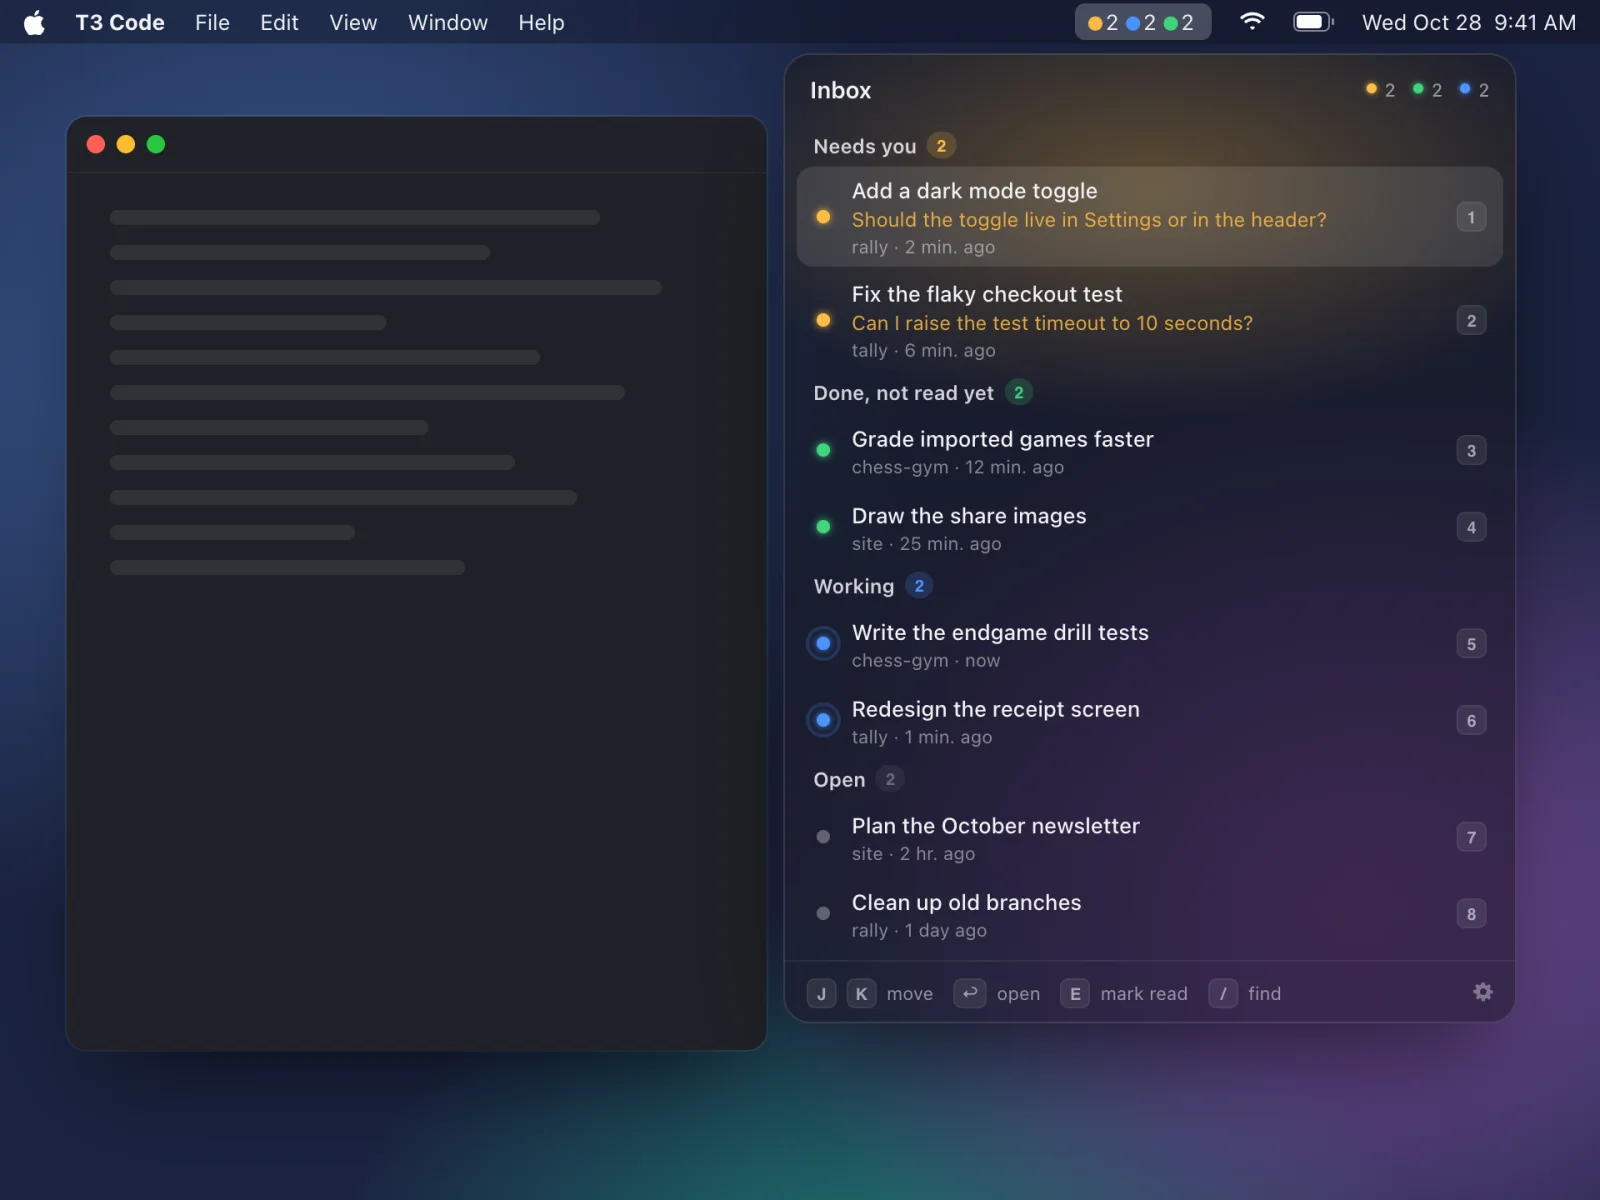Open the "Clean up old branches" thread

pyautogui.click(x=1150, y=914)
